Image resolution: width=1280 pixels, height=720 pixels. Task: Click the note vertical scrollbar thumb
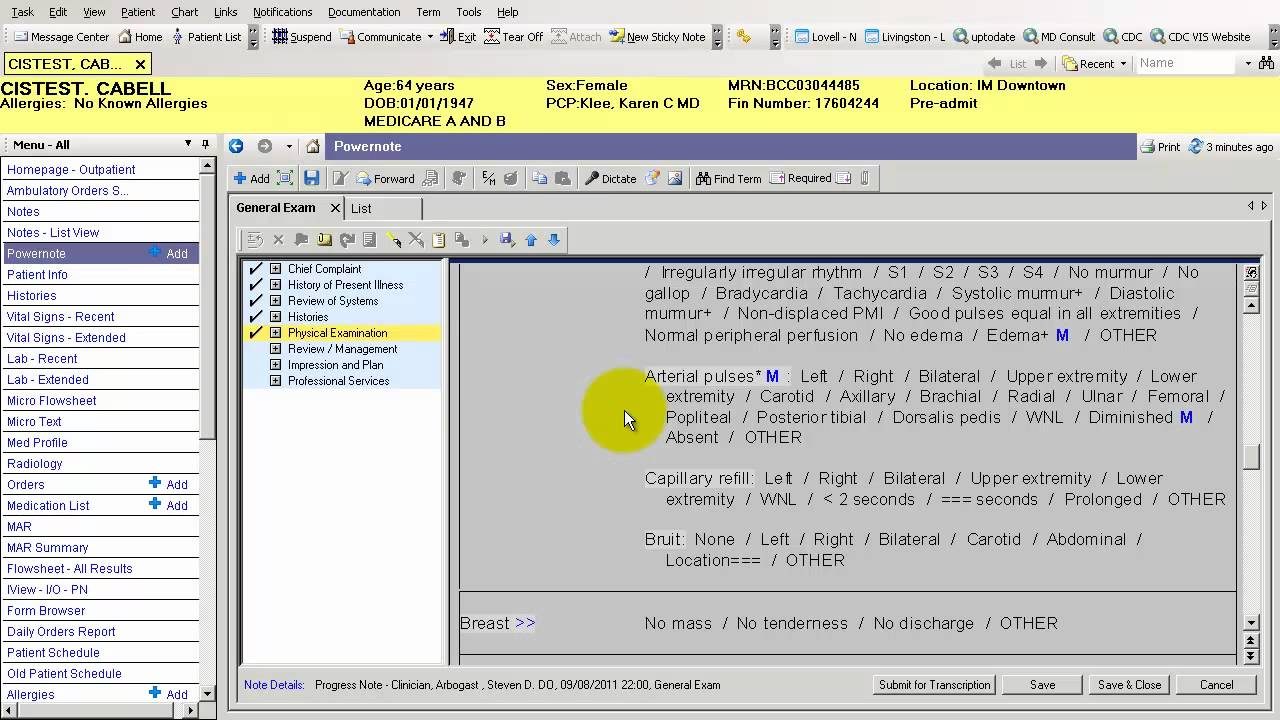pyautogui.click(x=1251, y=457)
